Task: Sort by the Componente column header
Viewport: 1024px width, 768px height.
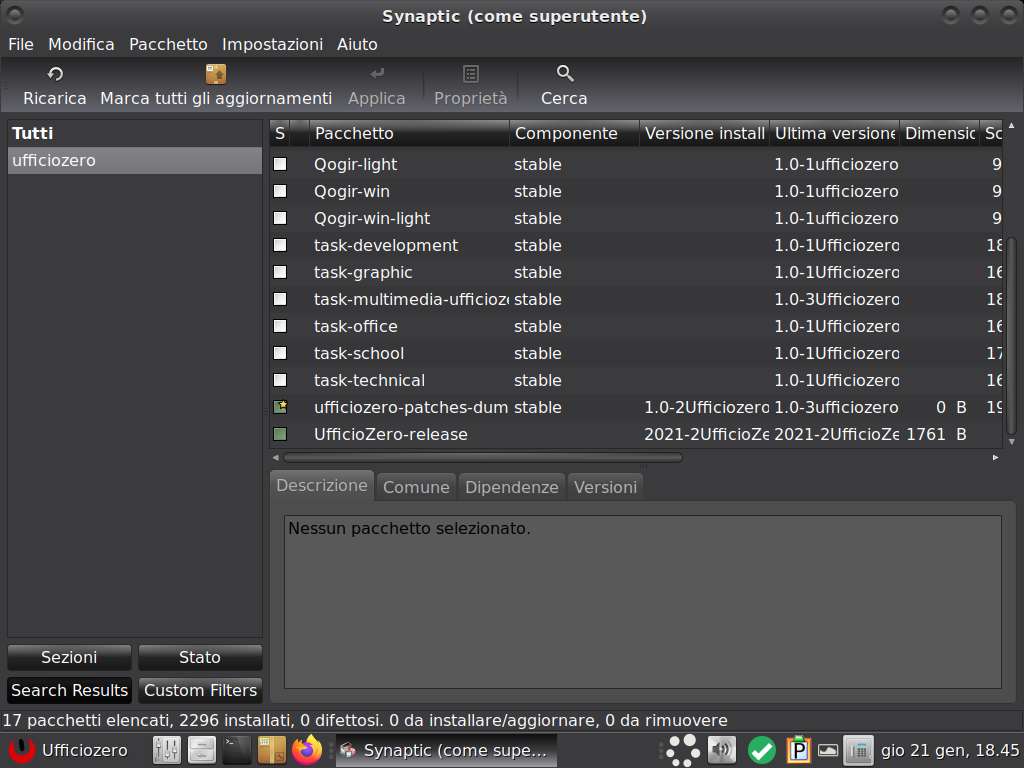Action: [x=574, y=133]
